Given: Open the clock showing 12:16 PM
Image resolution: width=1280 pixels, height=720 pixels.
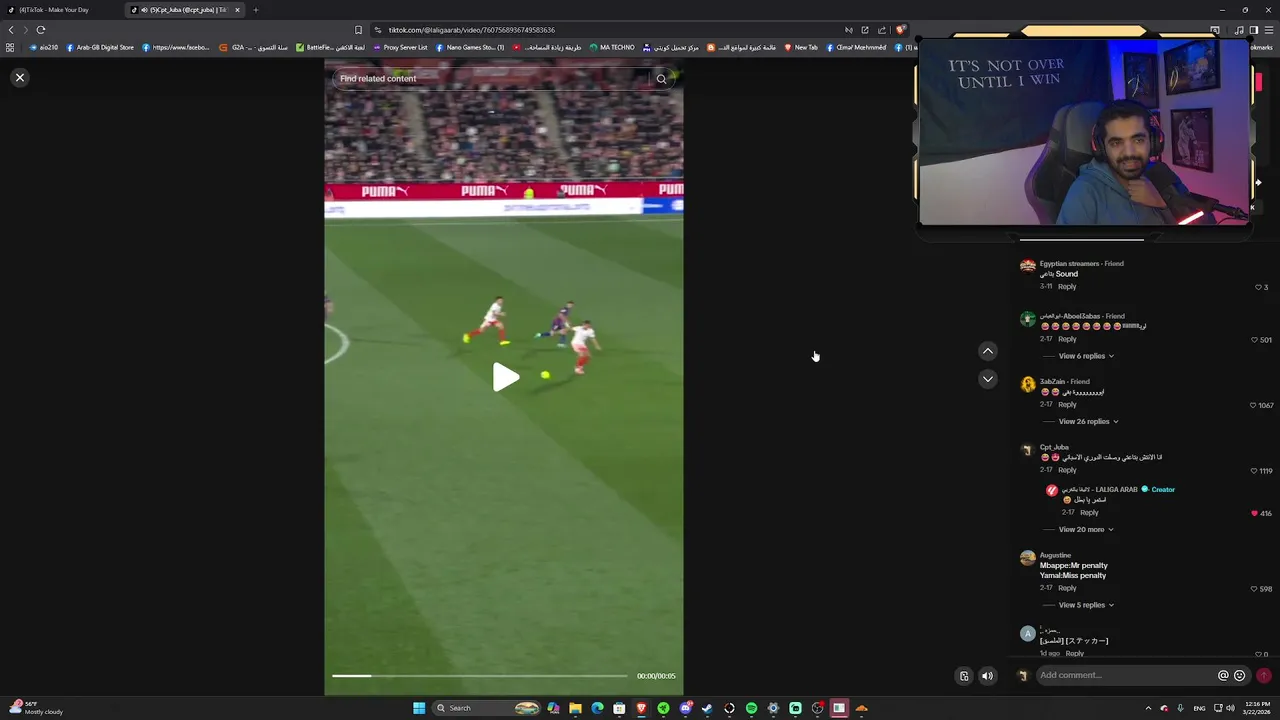Looking at the screenshot, I should tap(1256, 708).
